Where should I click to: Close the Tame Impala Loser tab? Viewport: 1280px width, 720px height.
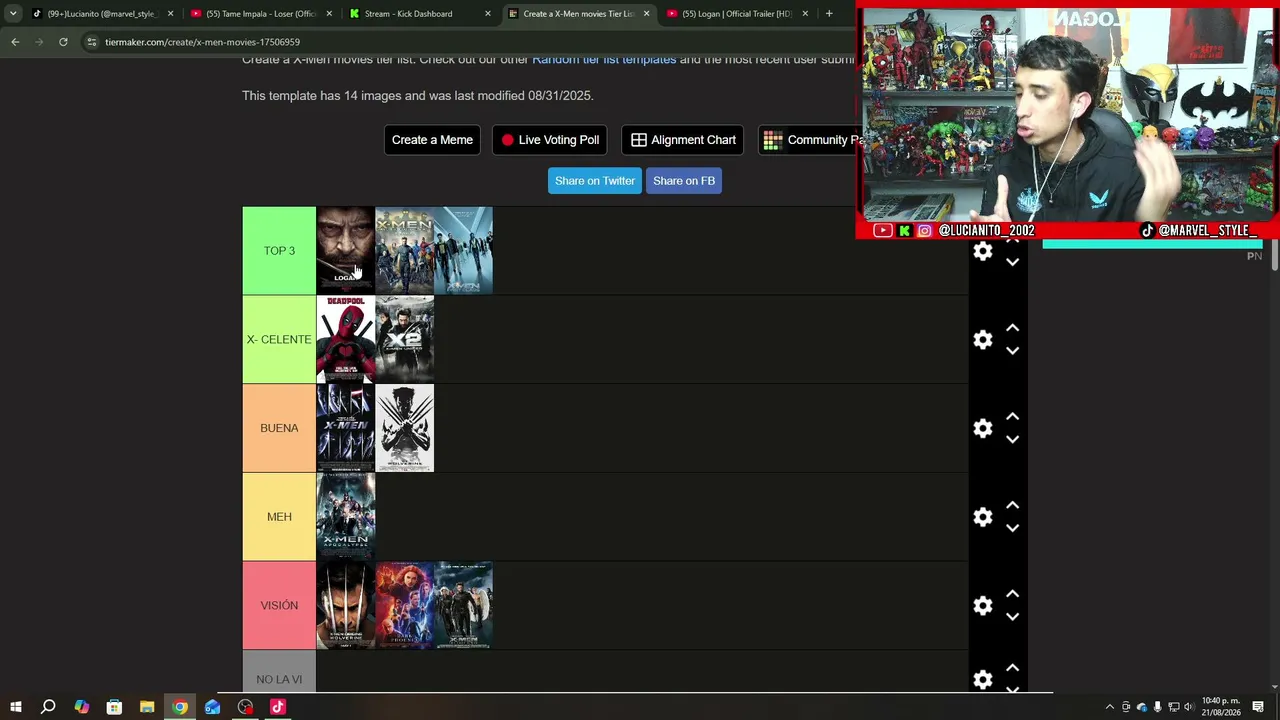pyautogui.click(x=329, y=14)
